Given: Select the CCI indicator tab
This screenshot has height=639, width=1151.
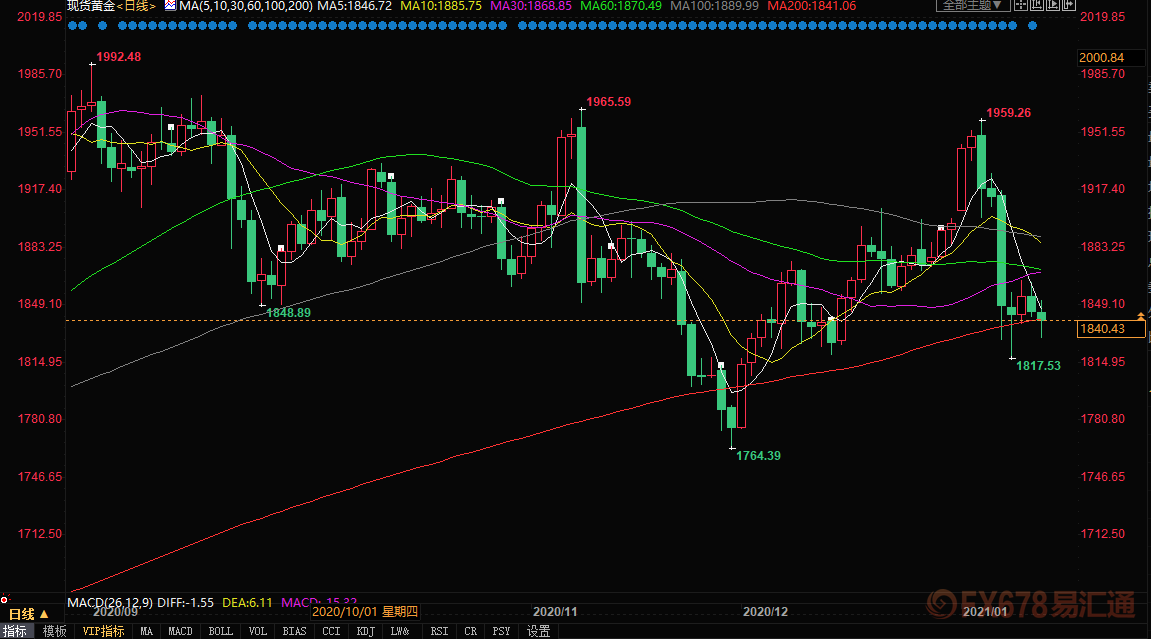Looking at the screenshot, I should point(332,631).
